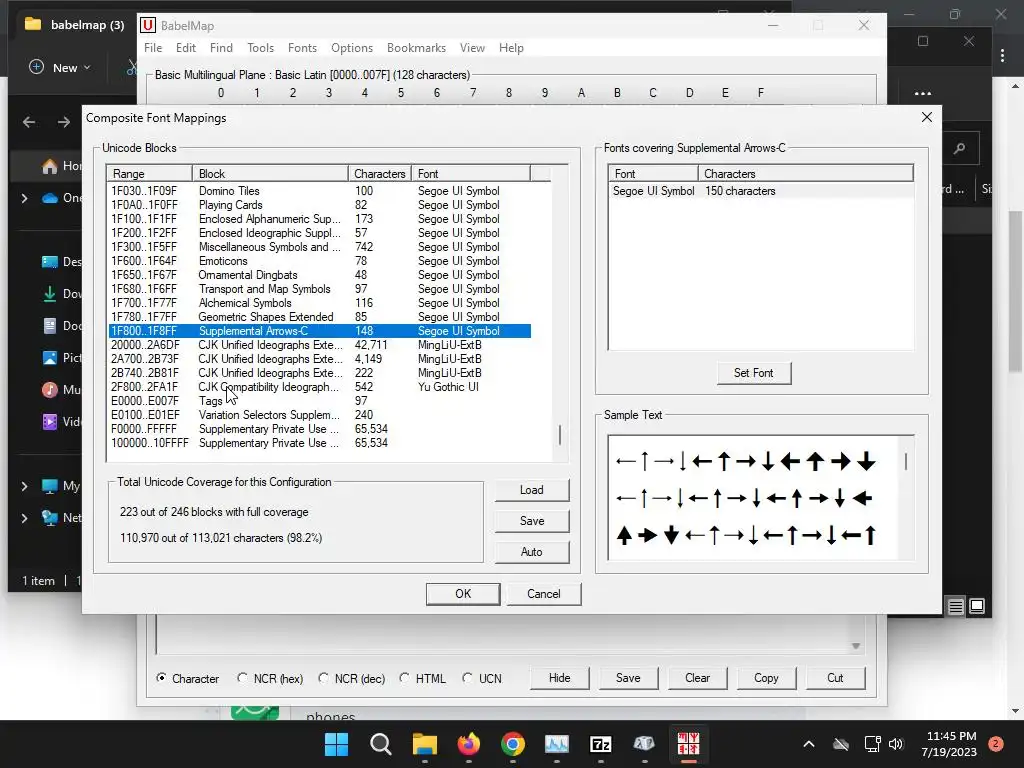This screenshot has height=768, width=1024.
Task: Switch to large icons view in Explorer
Action: point(977,606)
